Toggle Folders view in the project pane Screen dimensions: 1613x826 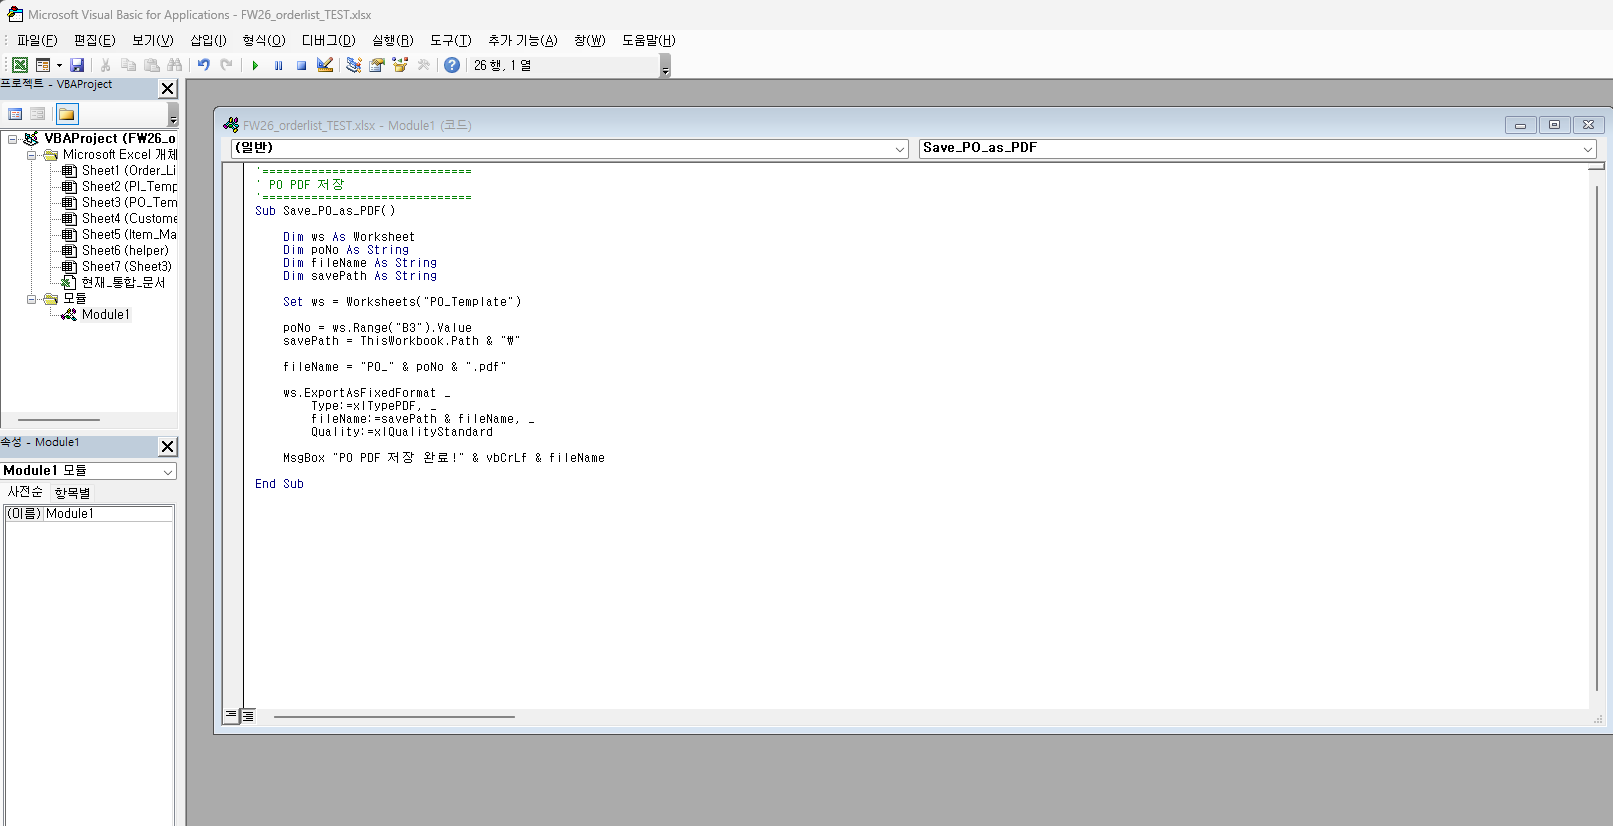[67, 114]
